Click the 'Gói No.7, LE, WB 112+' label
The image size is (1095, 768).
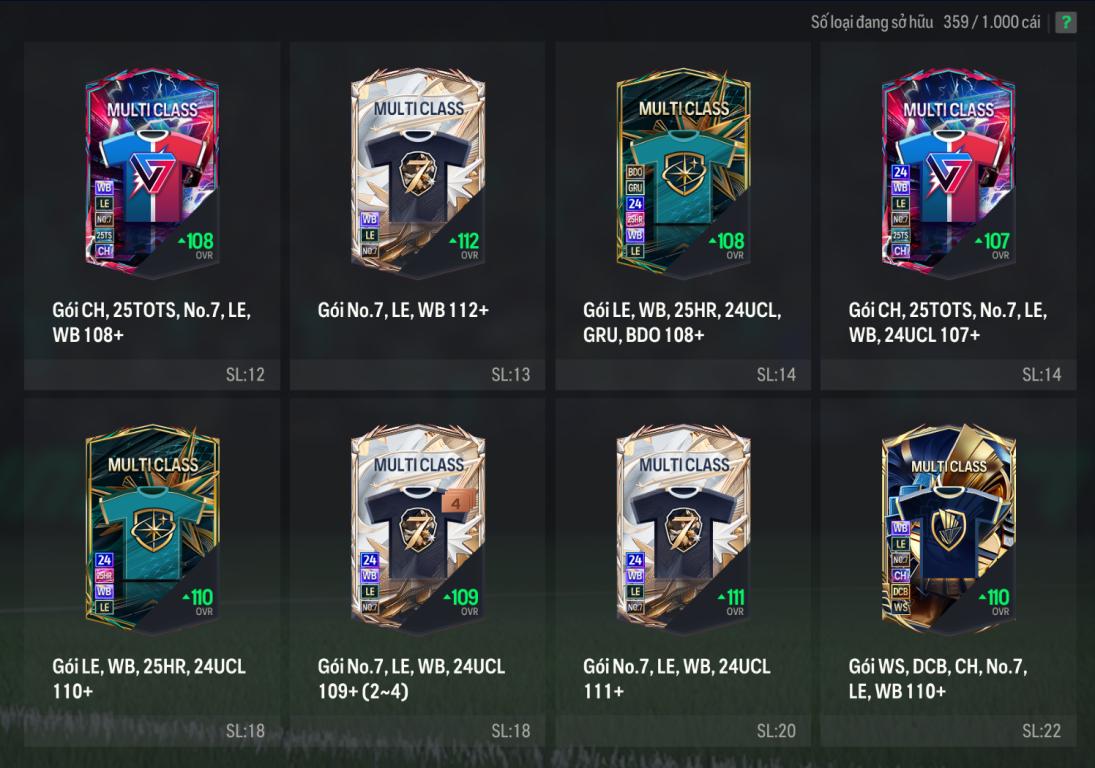pos(403,310)
